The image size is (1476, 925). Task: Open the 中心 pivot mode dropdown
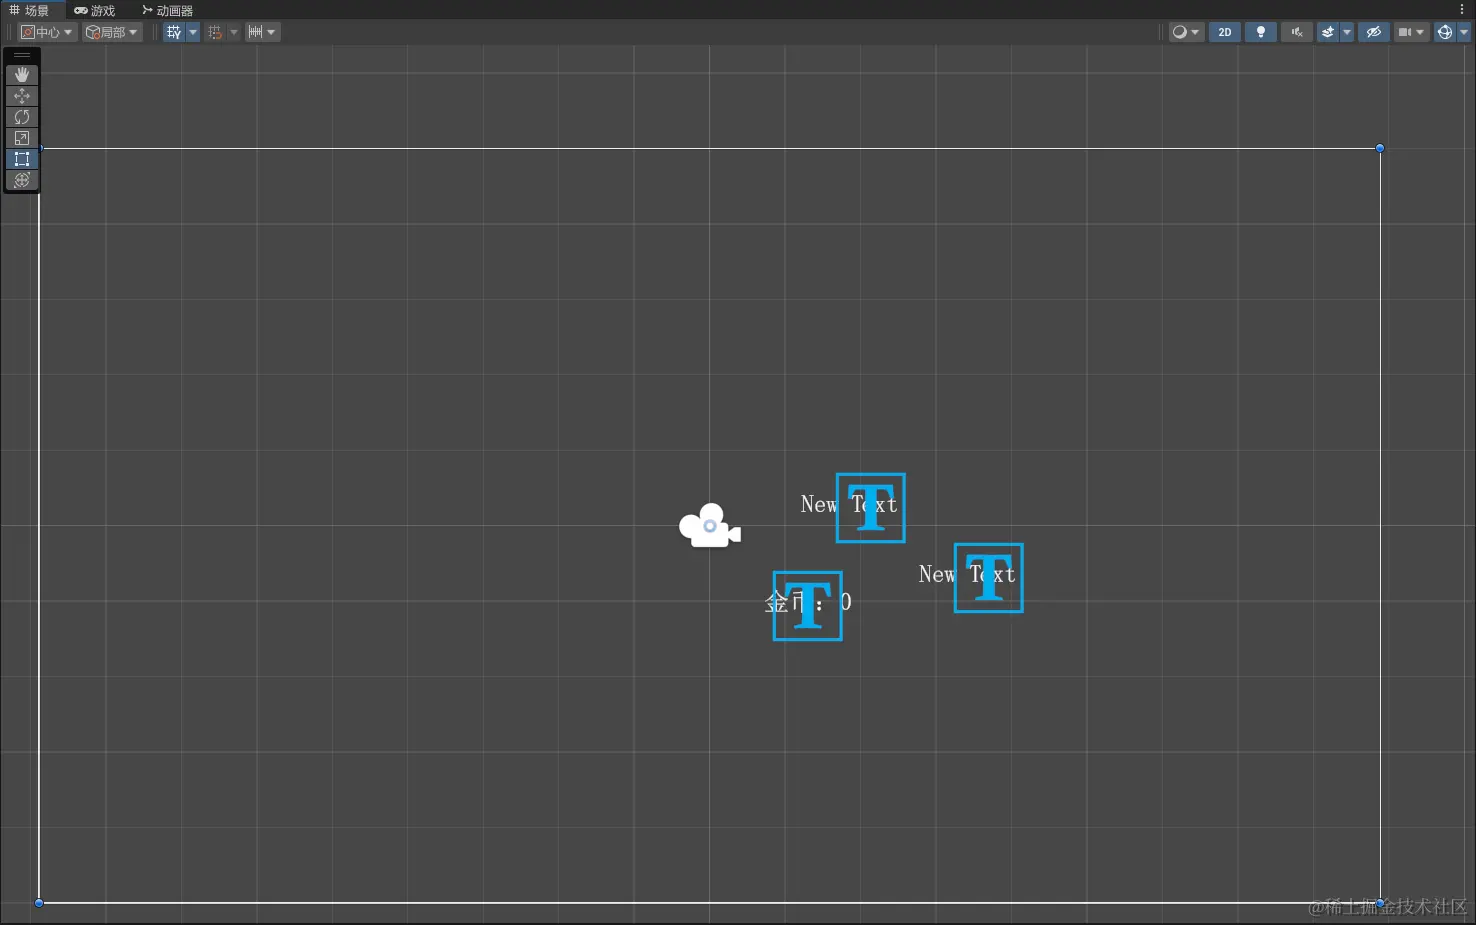click(47, 32)
